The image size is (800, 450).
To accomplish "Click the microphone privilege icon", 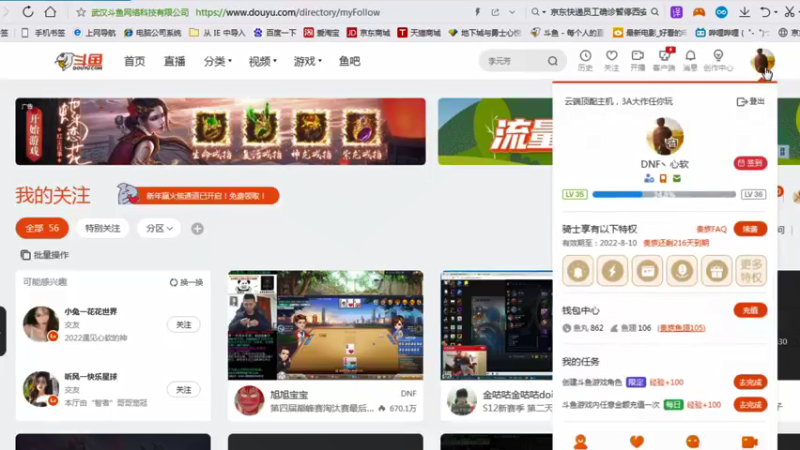I will (682, 271).
